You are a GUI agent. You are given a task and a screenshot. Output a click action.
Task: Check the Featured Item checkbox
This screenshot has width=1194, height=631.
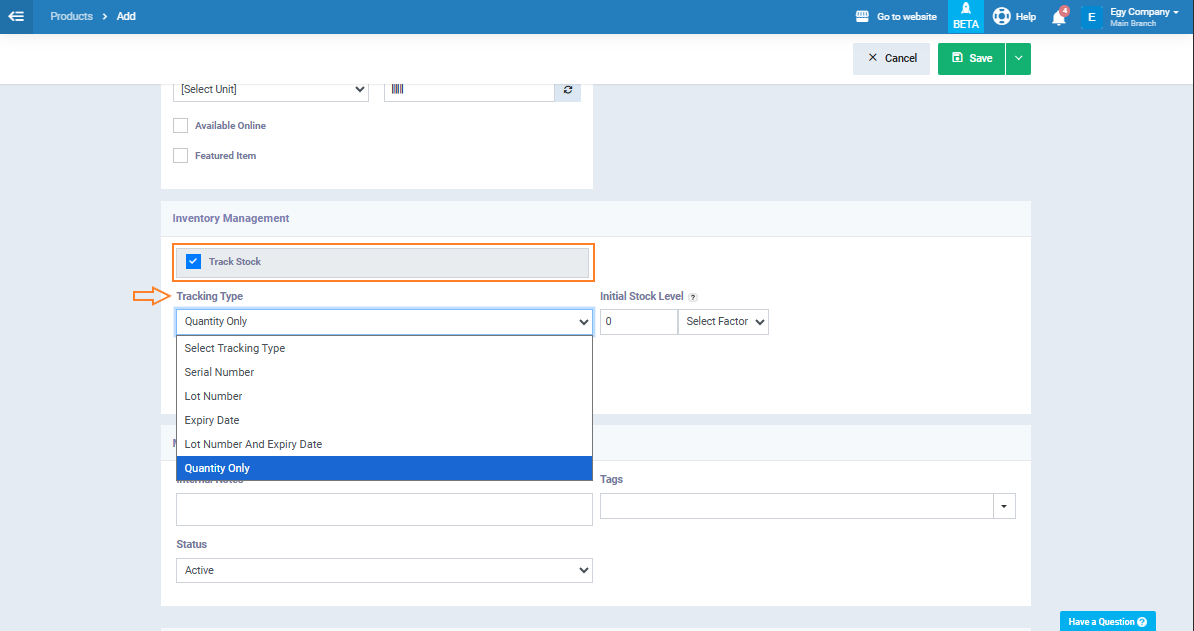(181, 156)
